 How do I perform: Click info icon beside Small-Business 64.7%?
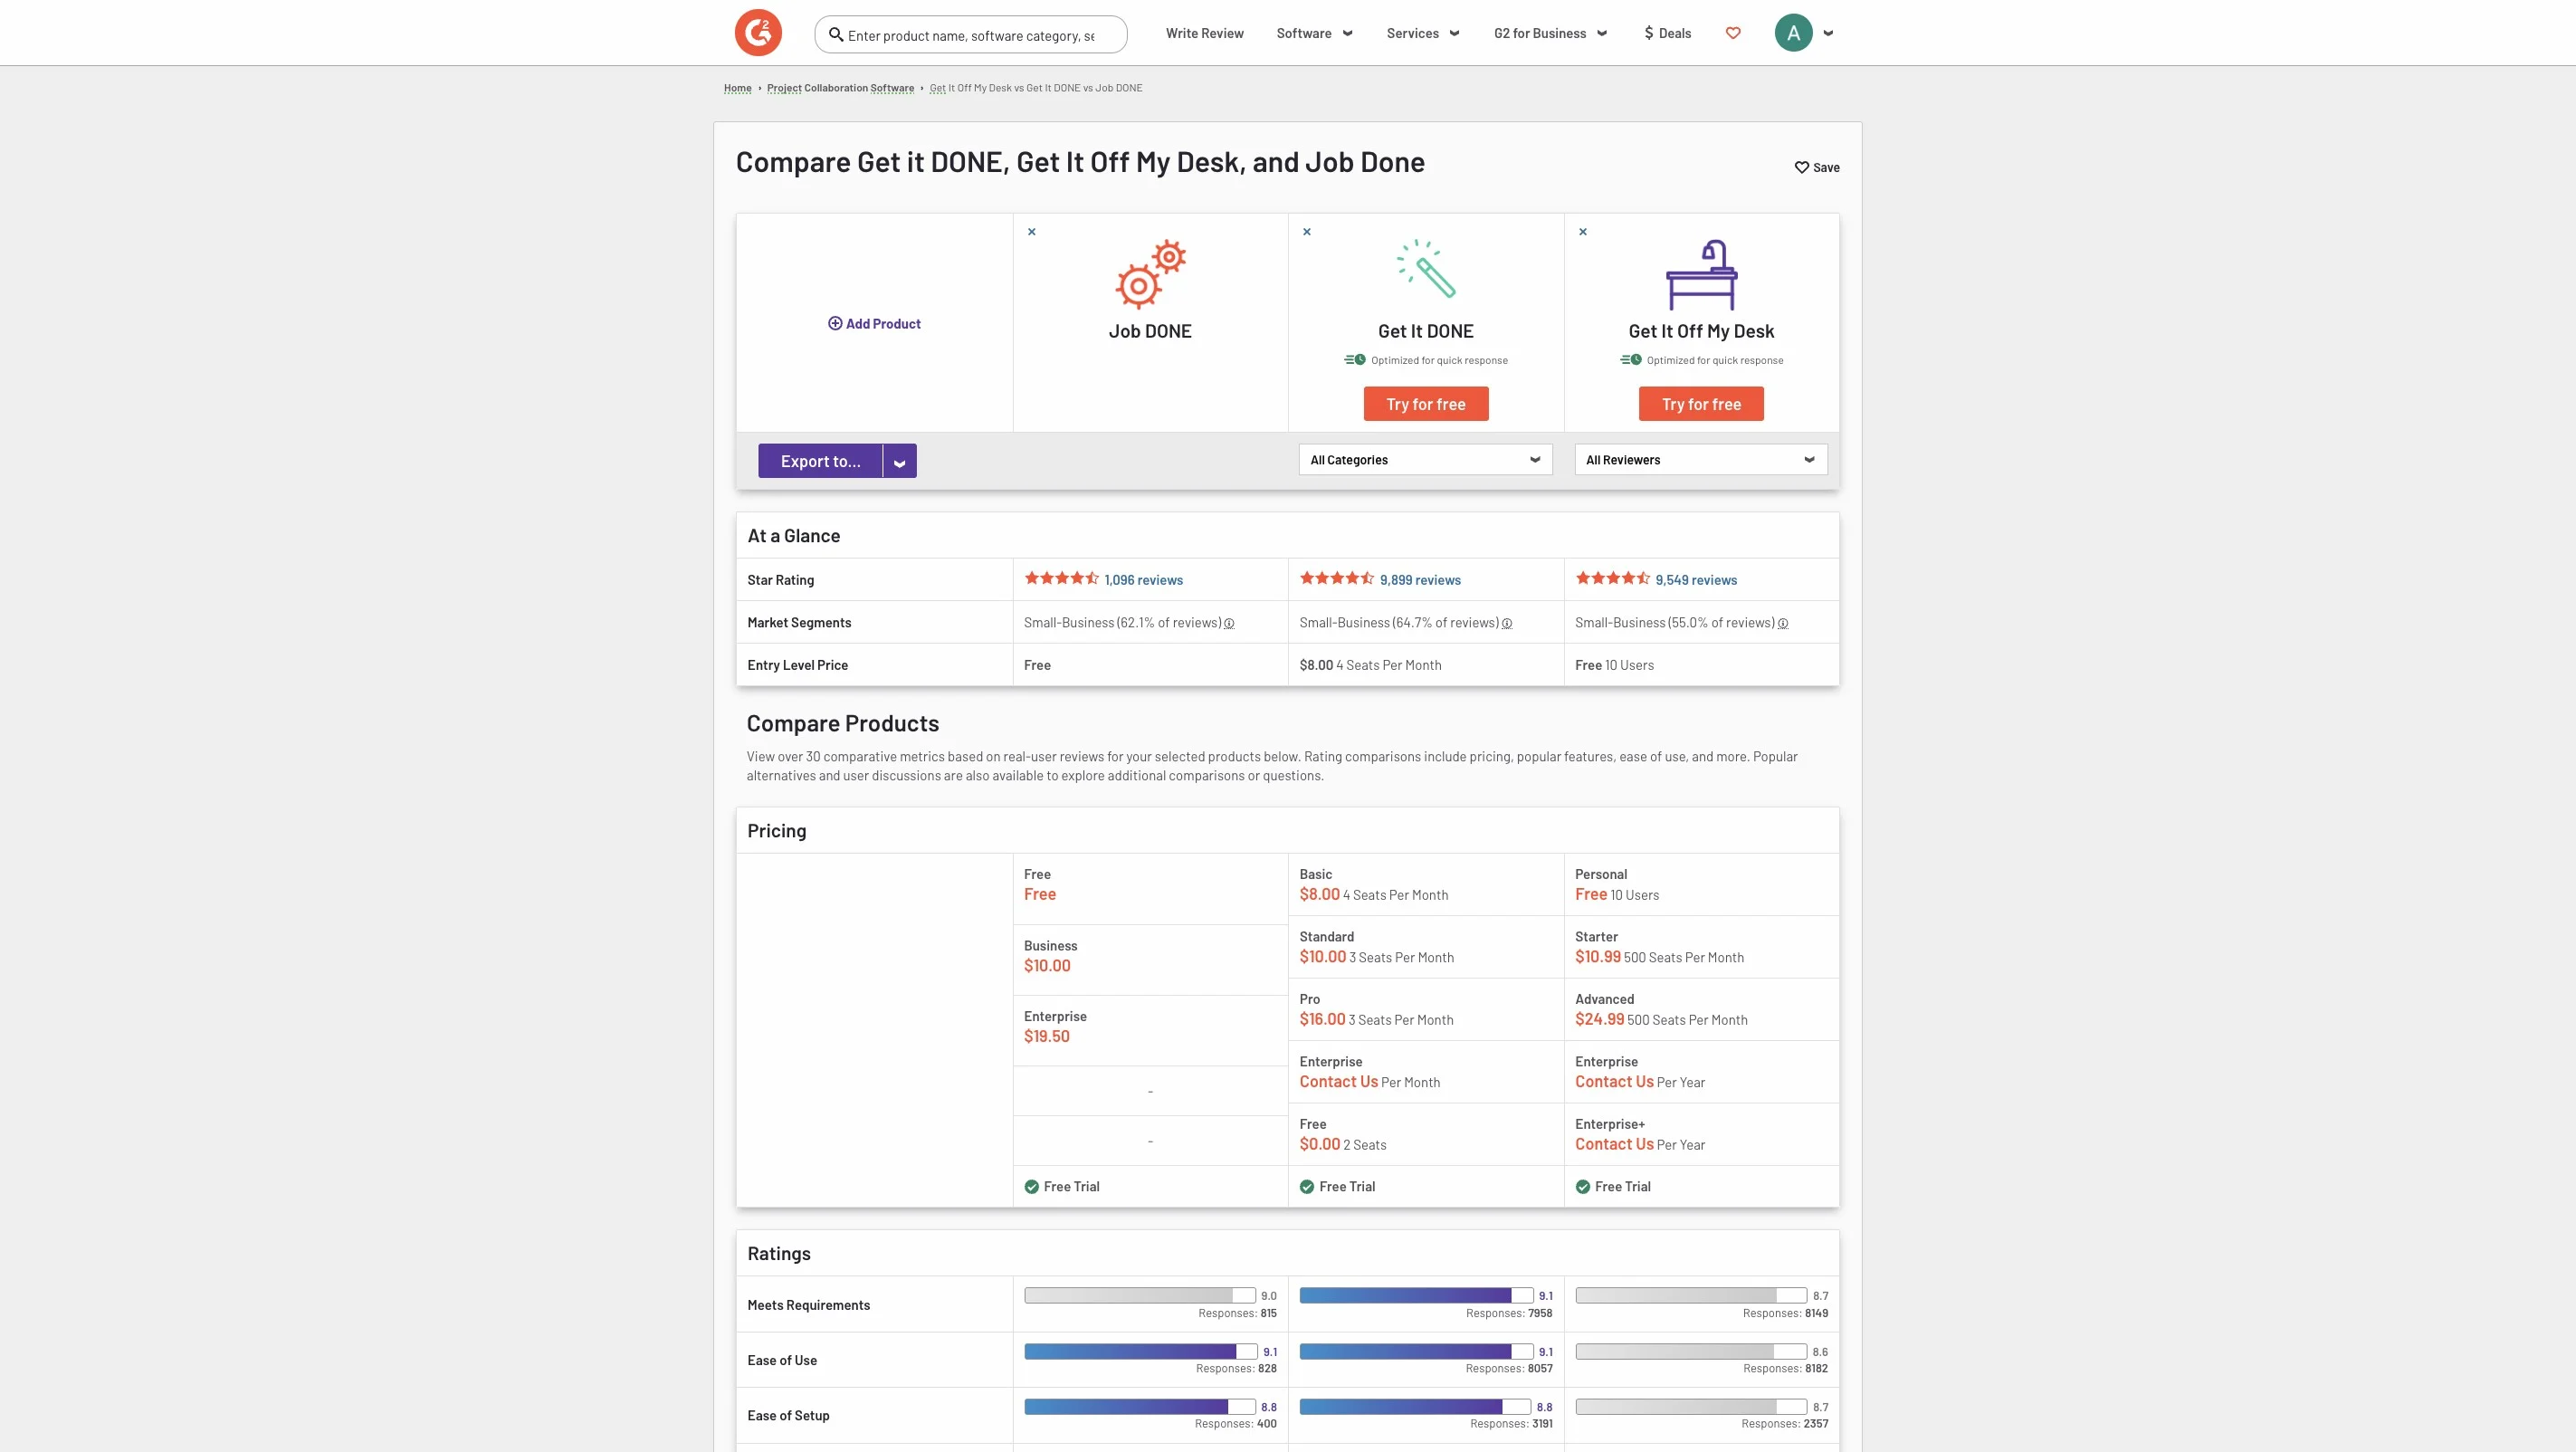(x=1507, y=623)
